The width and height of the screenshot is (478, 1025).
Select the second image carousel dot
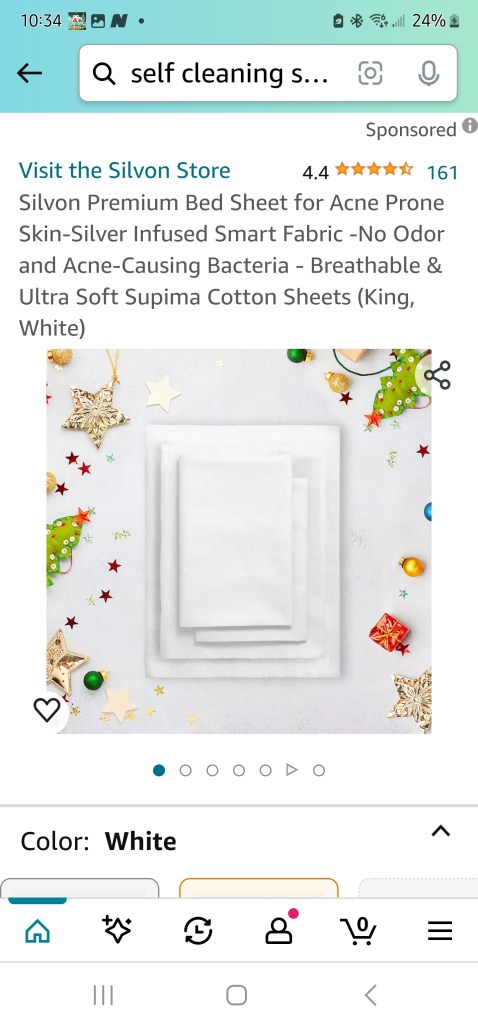point(186,771)
